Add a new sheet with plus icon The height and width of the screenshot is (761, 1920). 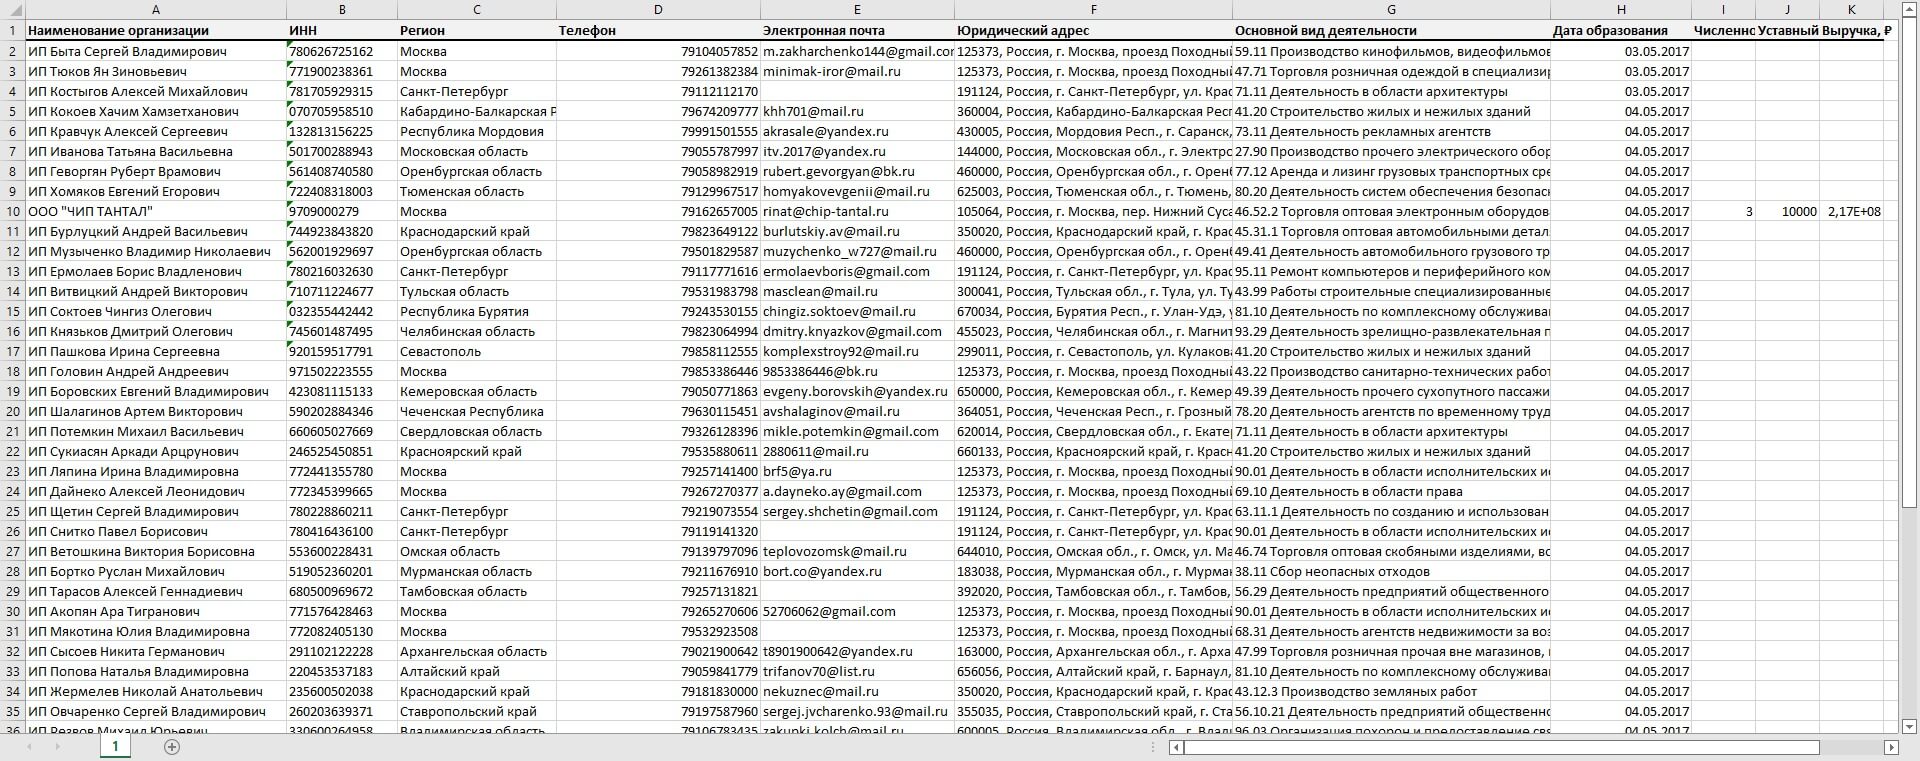[172, 747]
